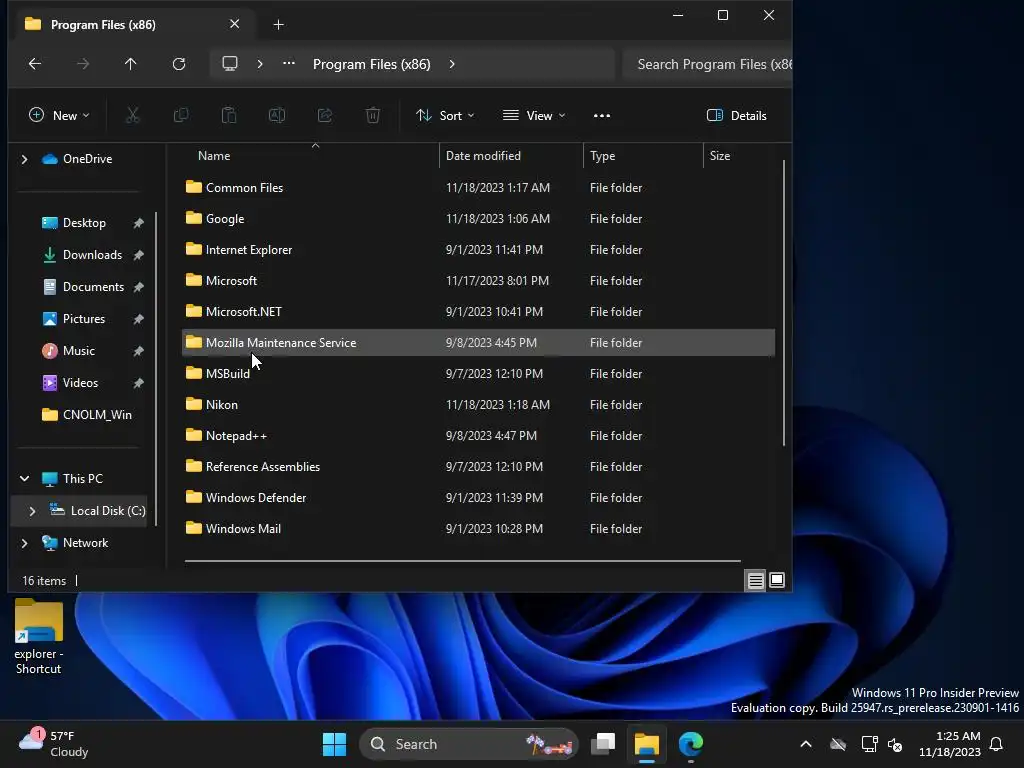Click the Cut scissors icon

pyautogui.click(x=133, y=116)
